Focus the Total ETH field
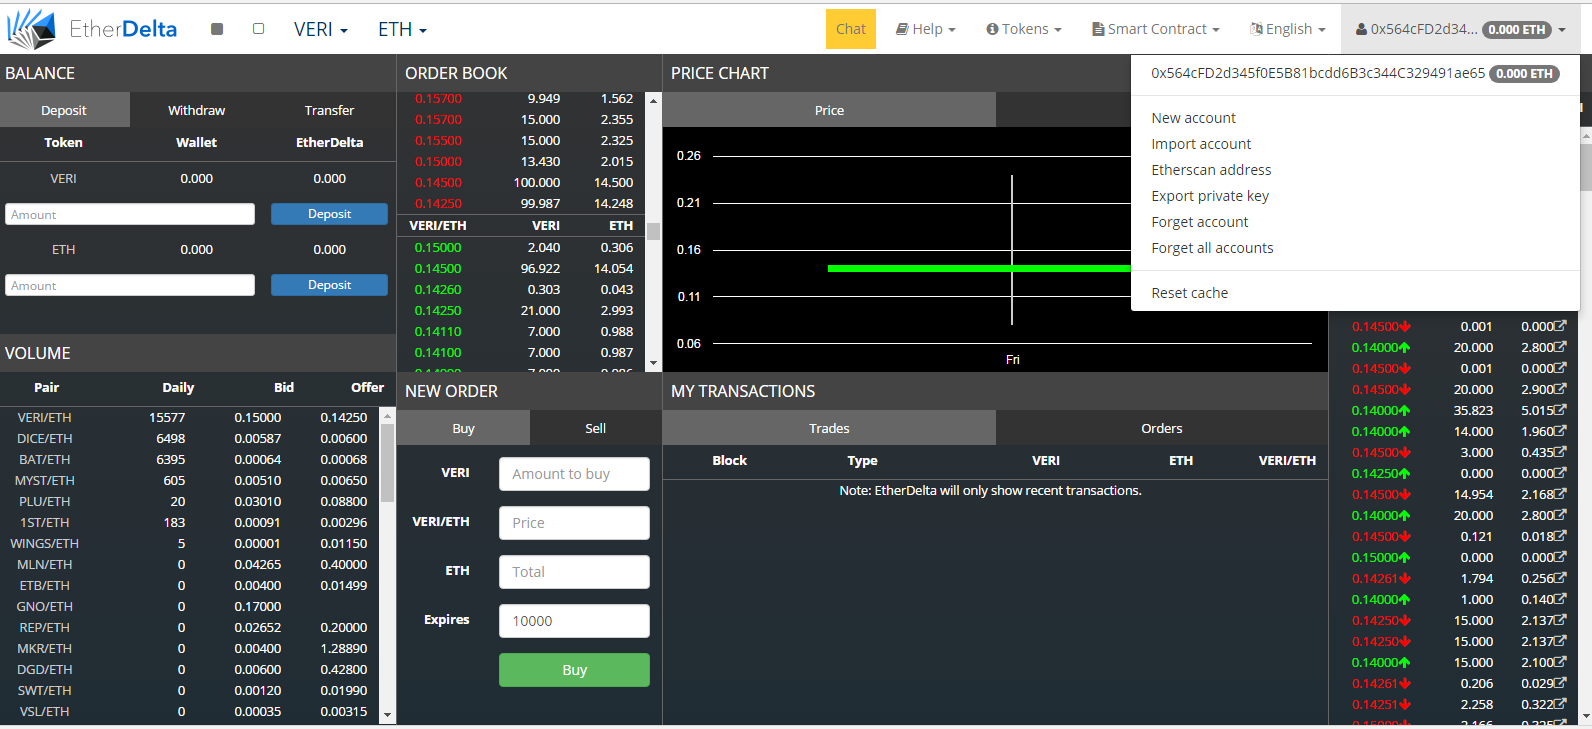This screenshot has width=1592, height=729. 574,572
